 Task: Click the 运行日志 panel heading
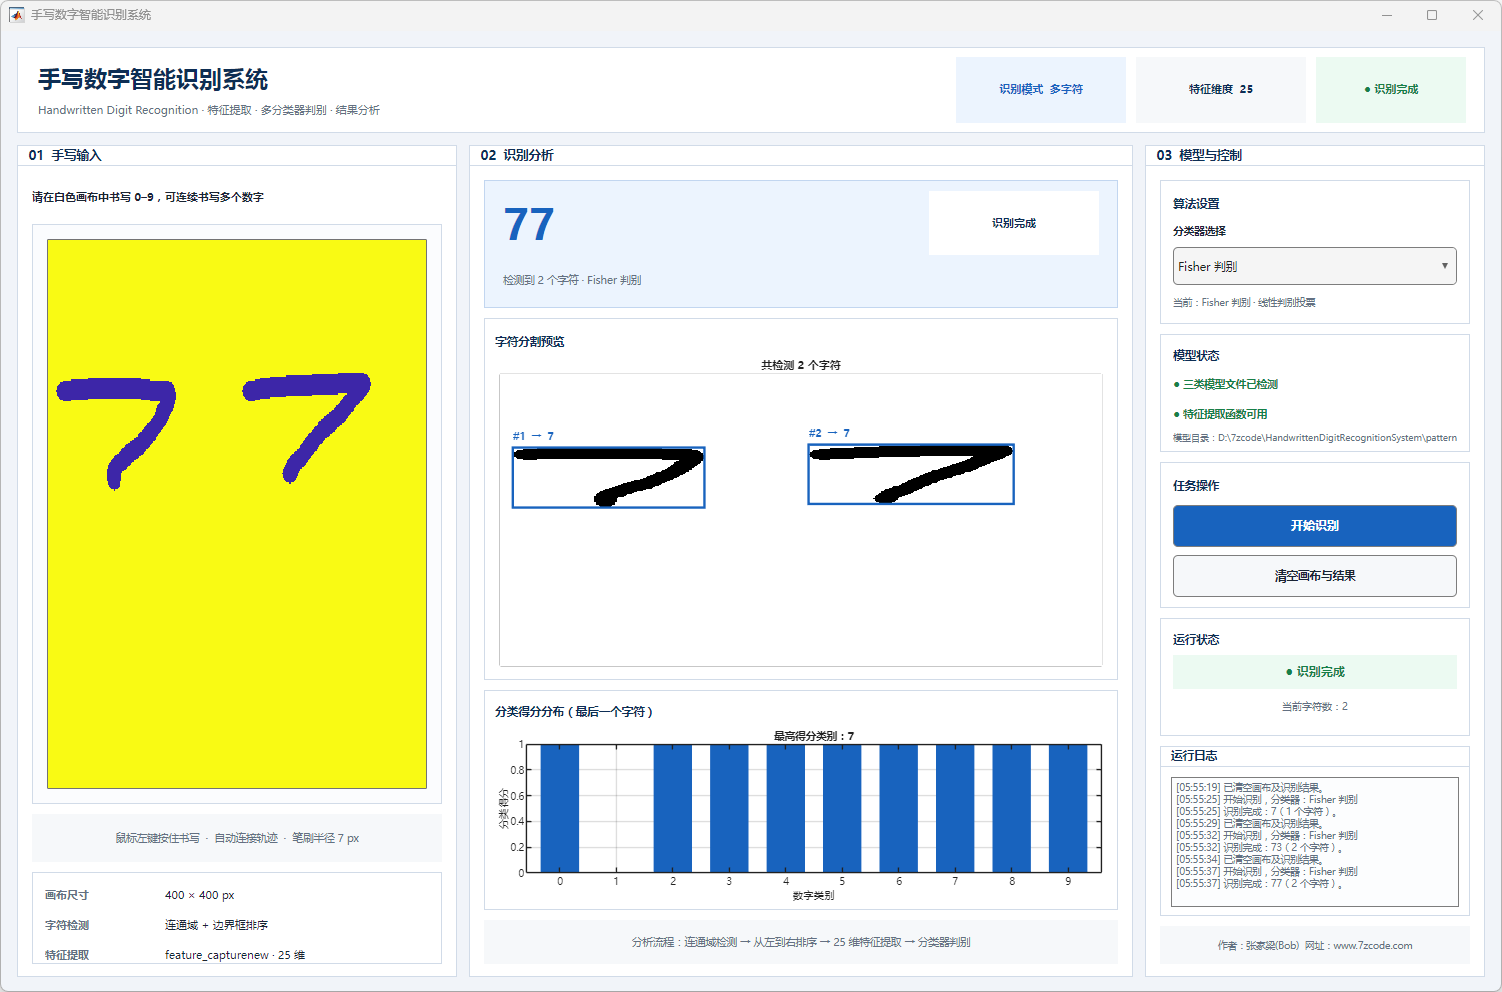tap(1194, 756)
